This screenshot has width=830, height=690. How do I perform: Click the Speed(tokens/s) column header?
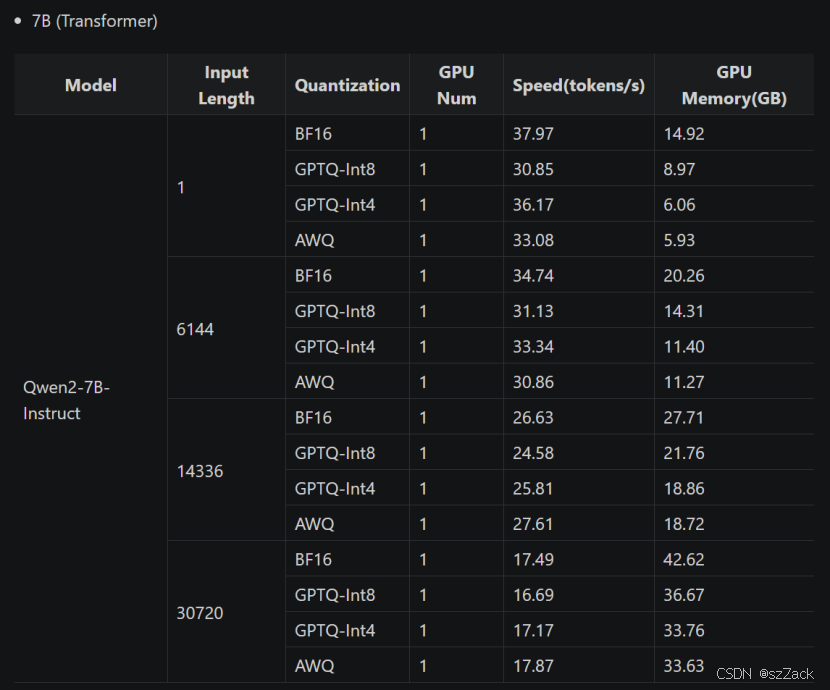579,85
